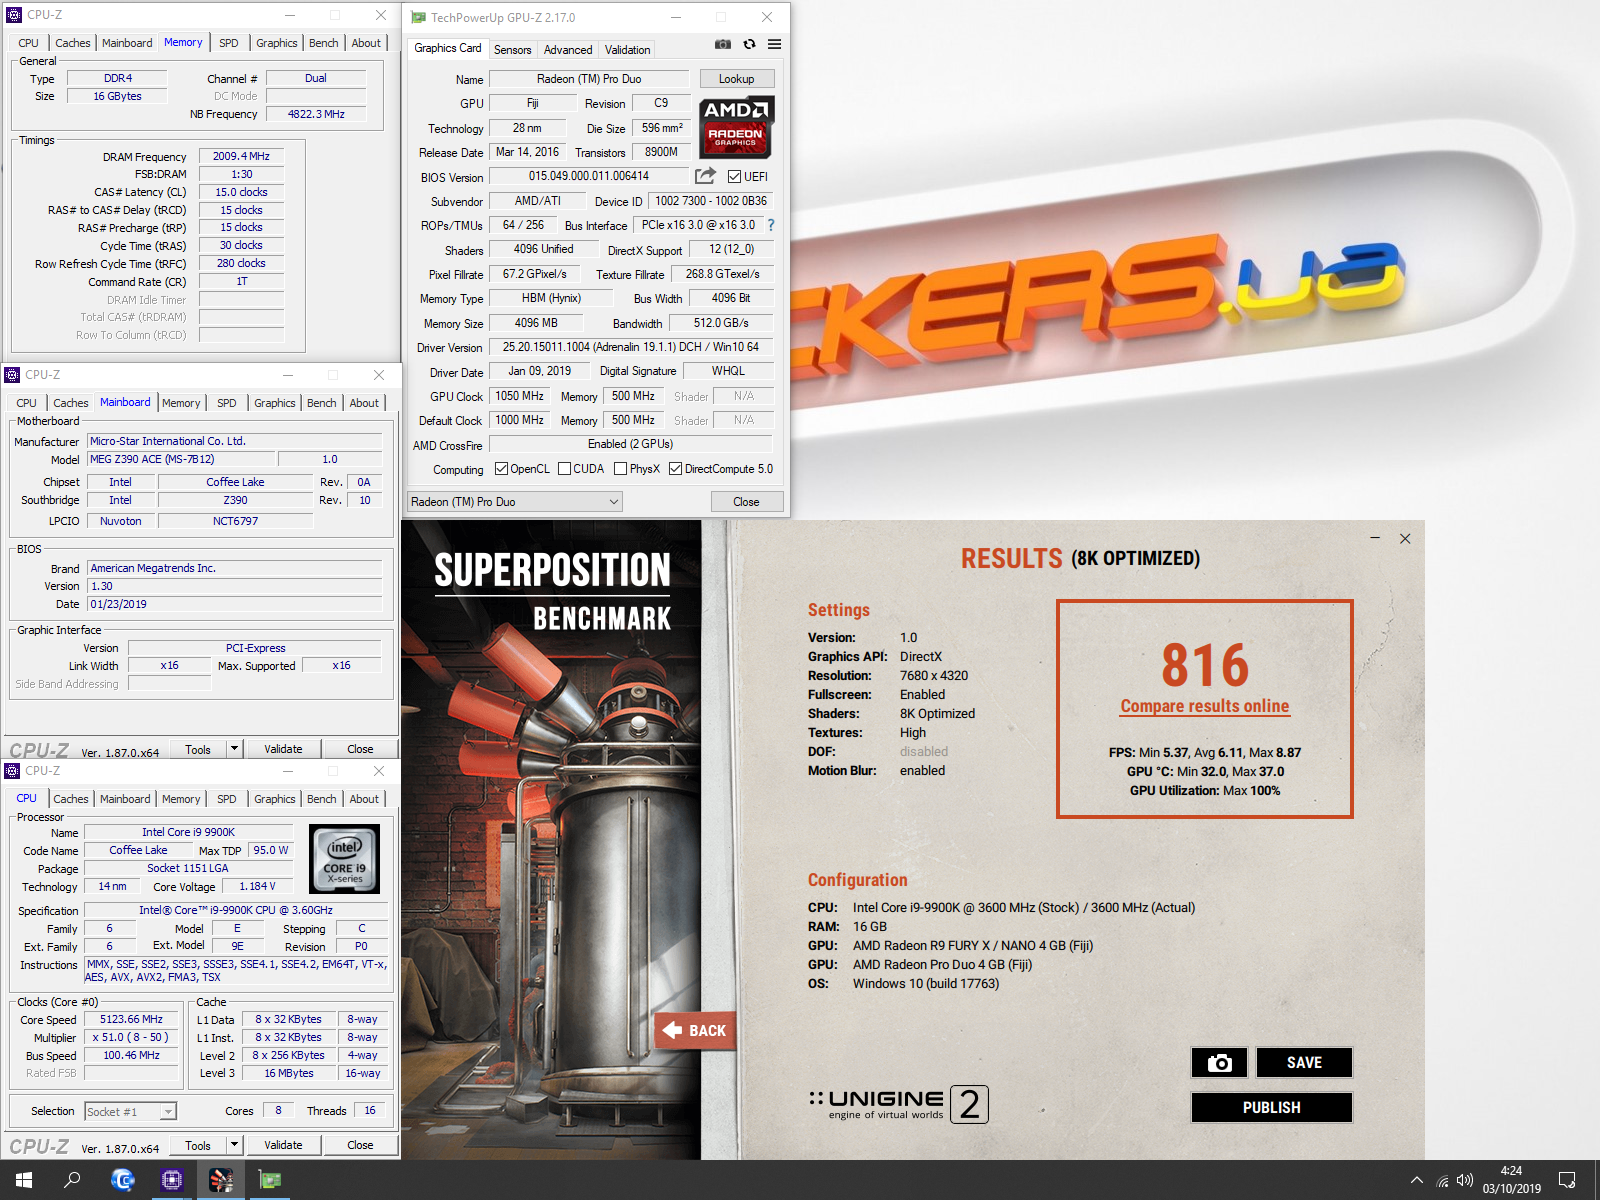1600x1200 pixels.
Task: Click the DRAM Frequency value
Action: [x=241, y=156]
